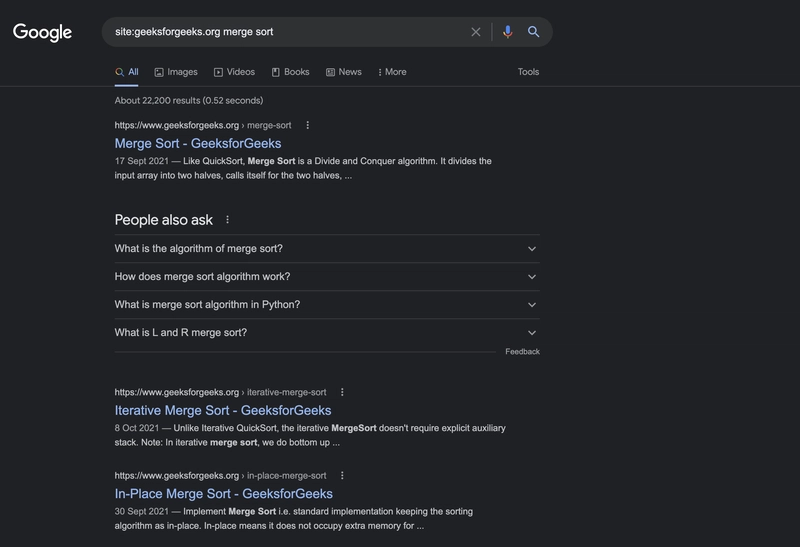Expand "How does merge sort algorithm work?"
The image size is (800, 547).
(x=327, y=277)
